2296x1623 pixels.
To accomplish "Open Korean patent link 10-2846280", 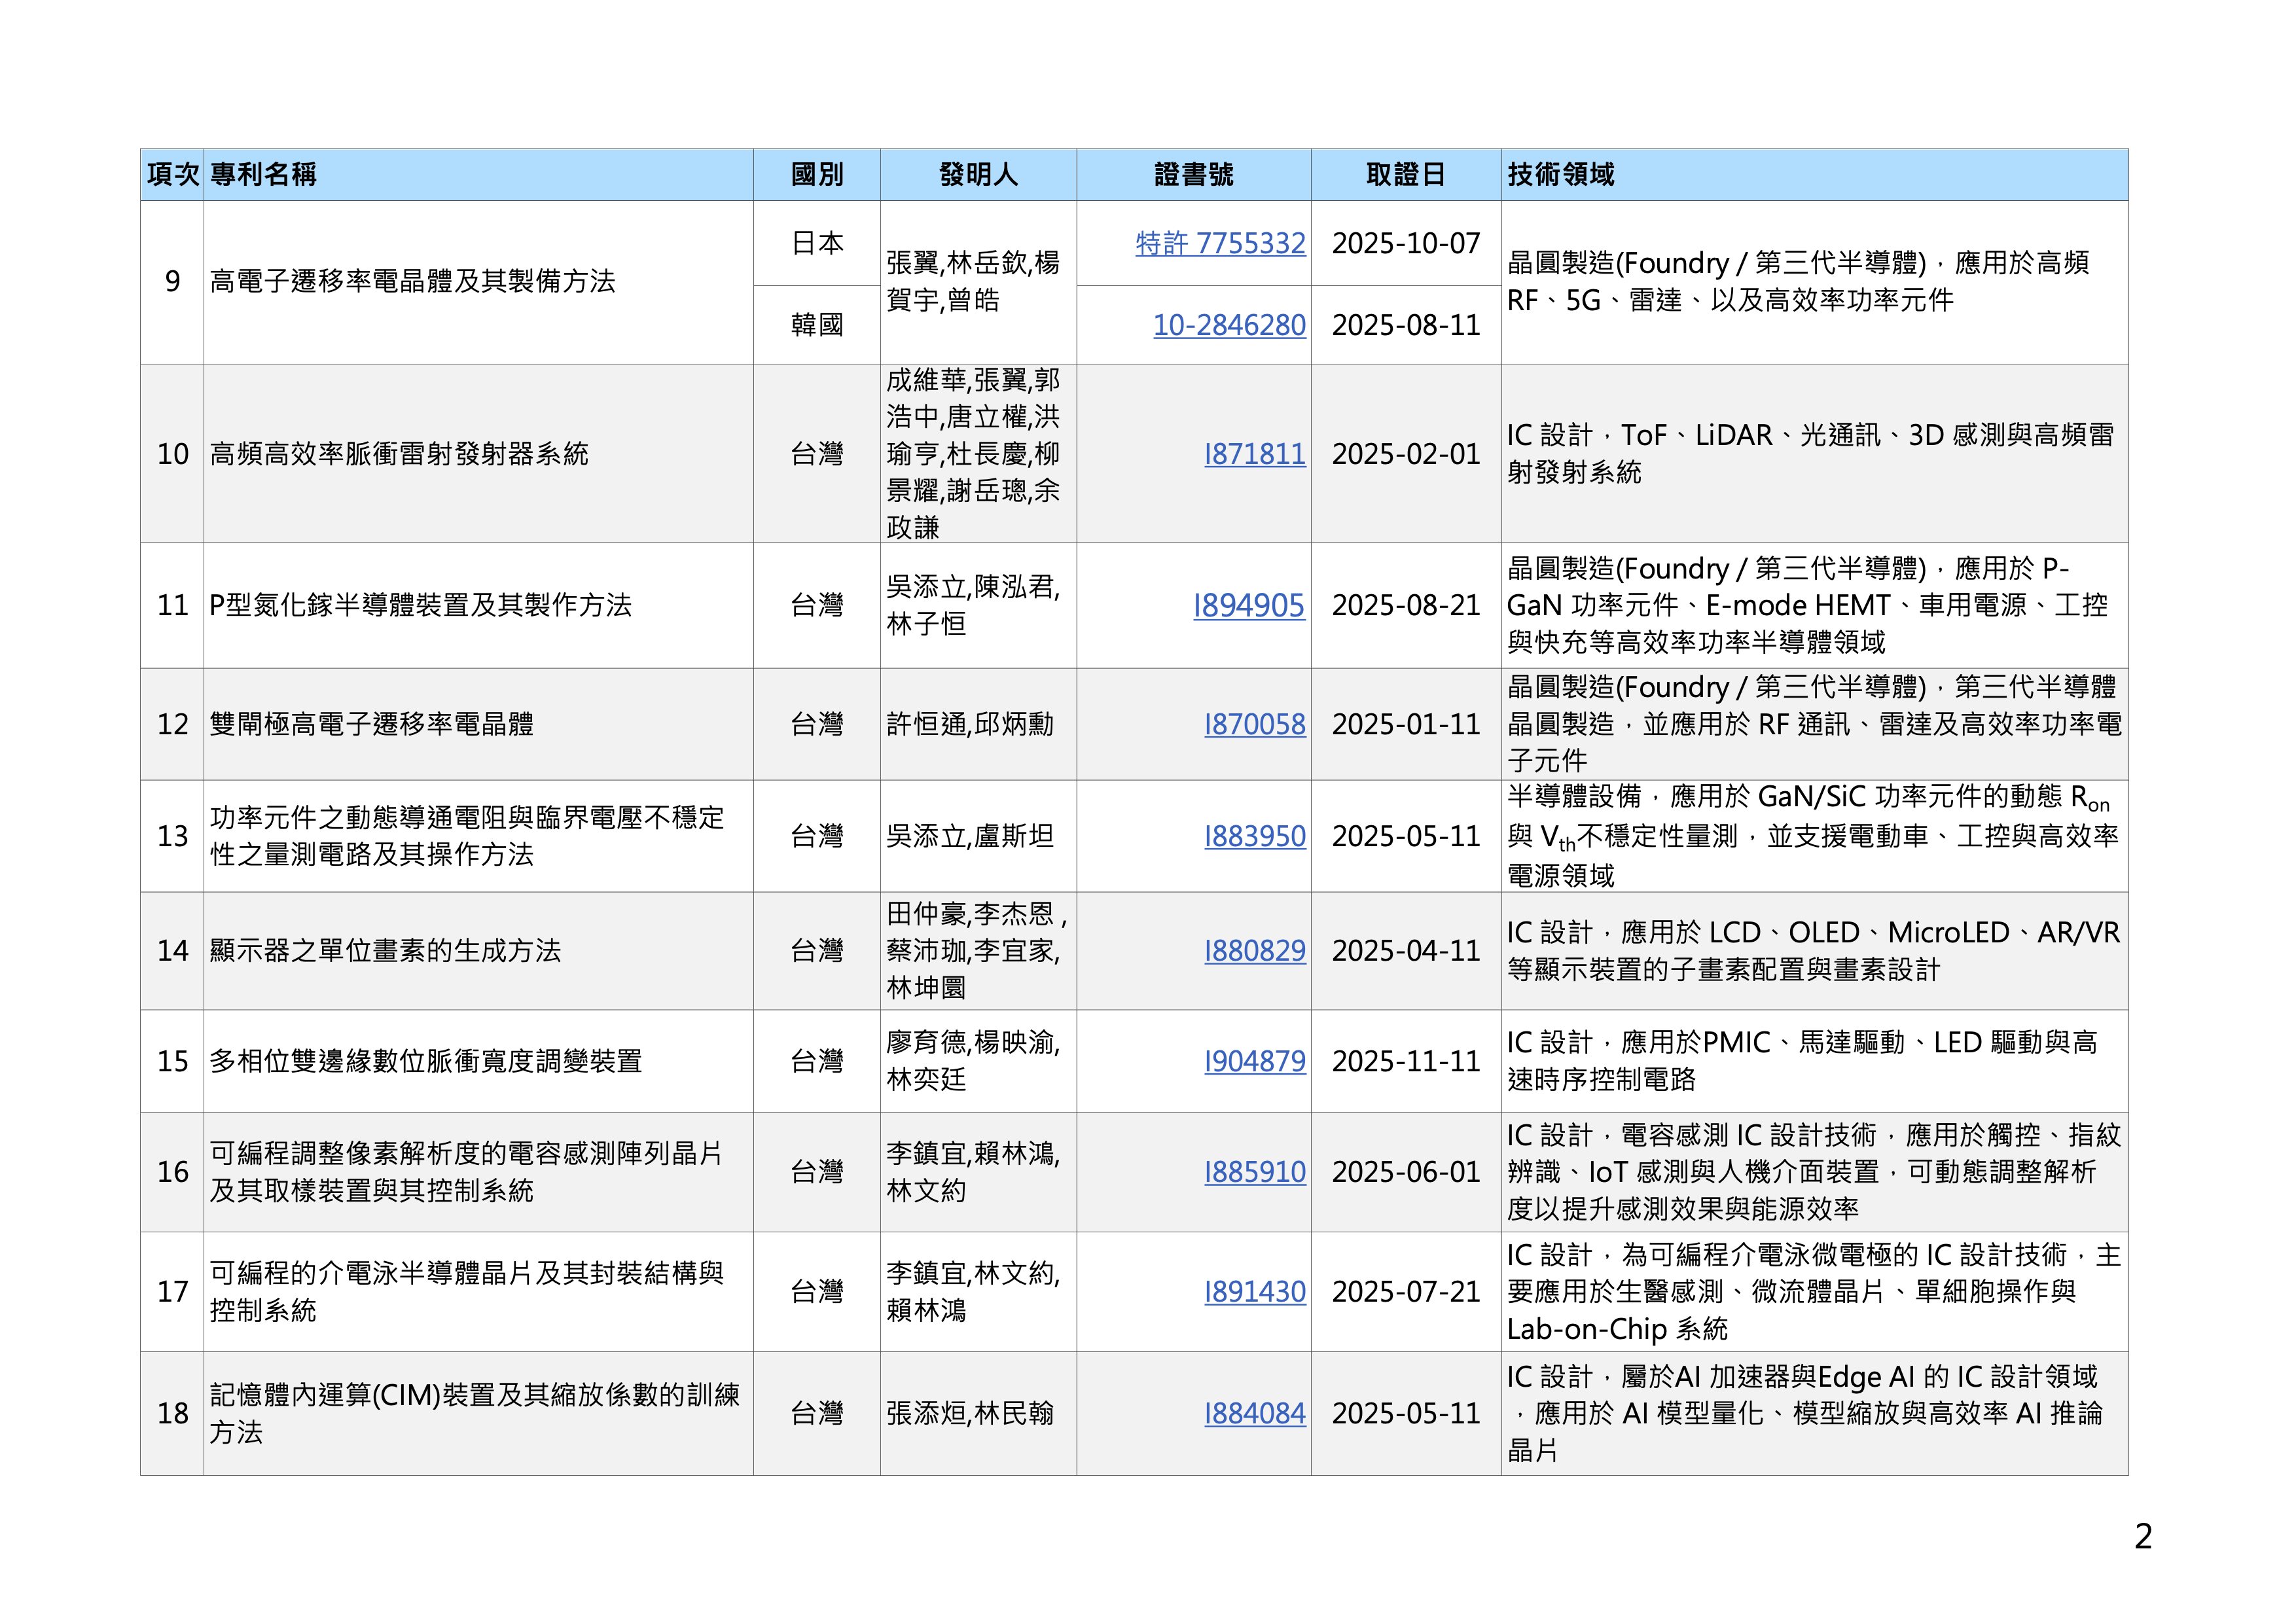I will (1229, 325).
